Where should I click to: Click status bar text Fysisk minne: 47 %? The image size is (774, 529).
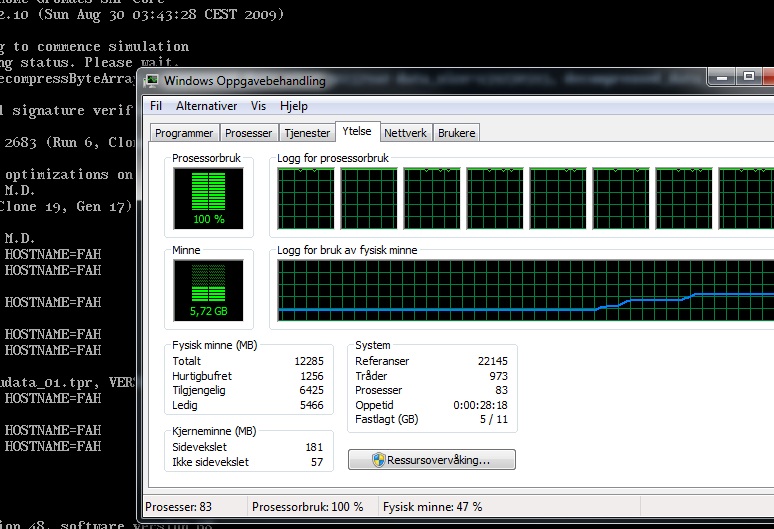click(x=432, y=507)
